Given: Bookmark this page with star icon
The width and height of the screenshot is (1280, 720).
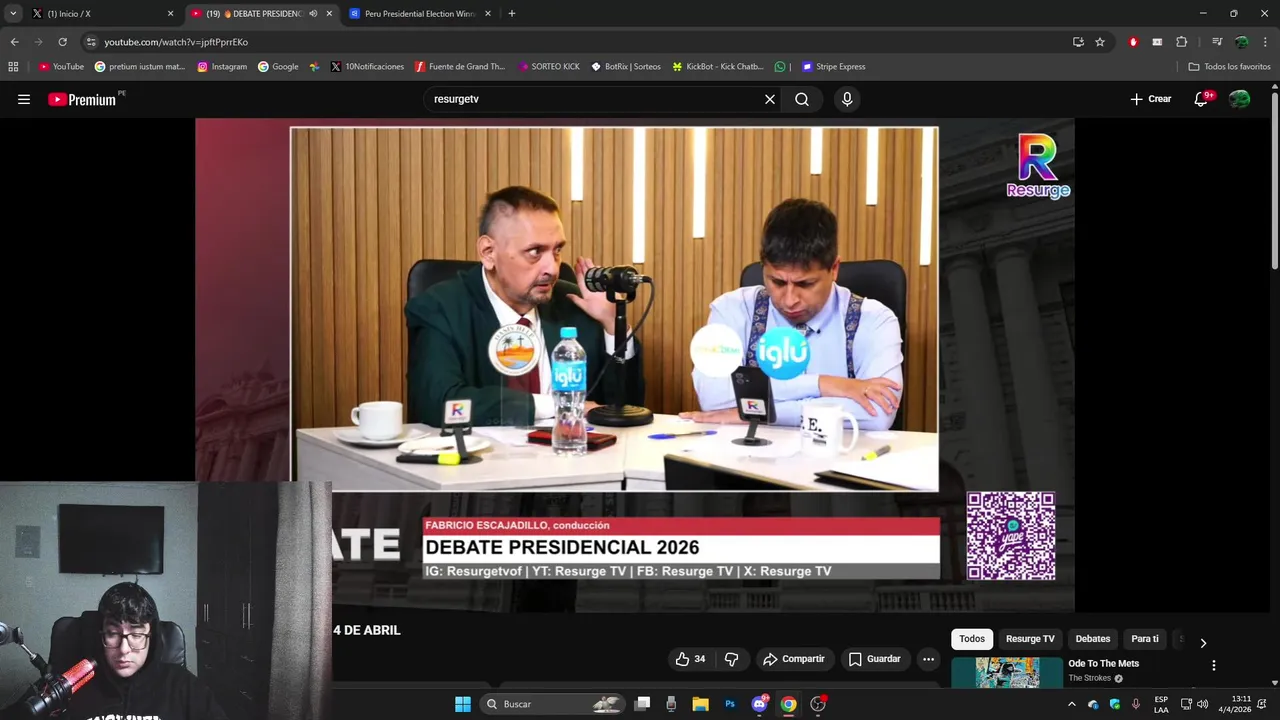Looking at the screenshot, I should pos(1100,42).
